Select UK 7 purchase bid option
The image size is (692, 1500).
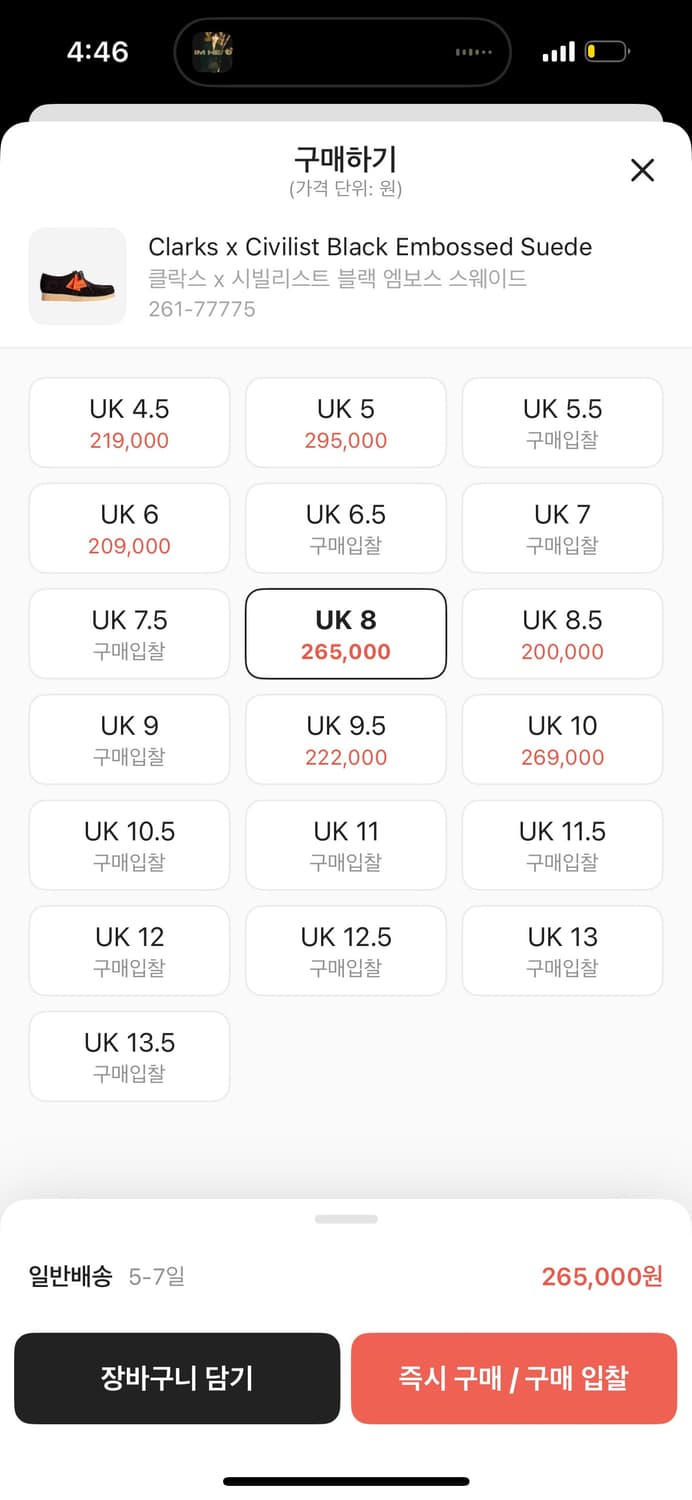[x=562, y=529]
